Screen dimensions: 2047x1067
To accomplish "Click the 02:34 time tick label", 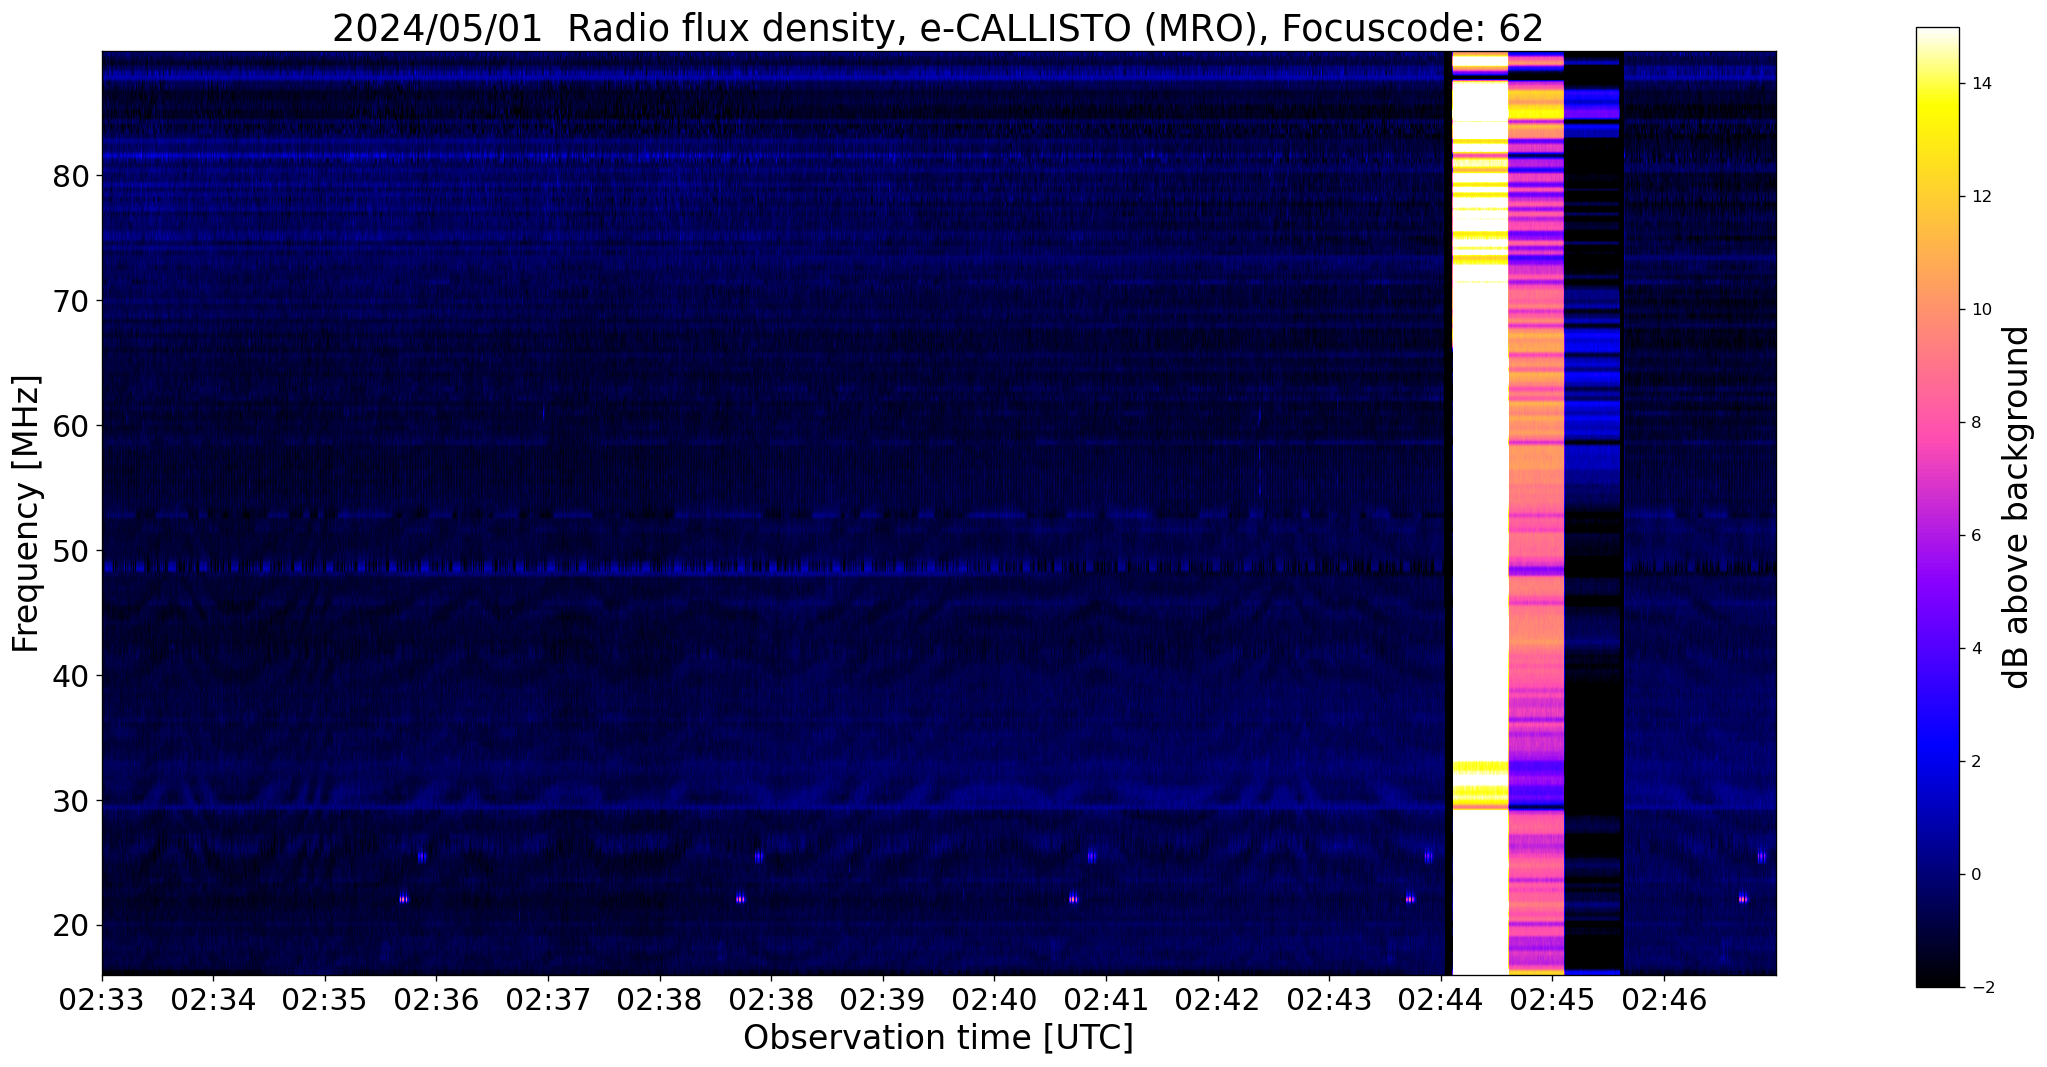I will 214,998.
